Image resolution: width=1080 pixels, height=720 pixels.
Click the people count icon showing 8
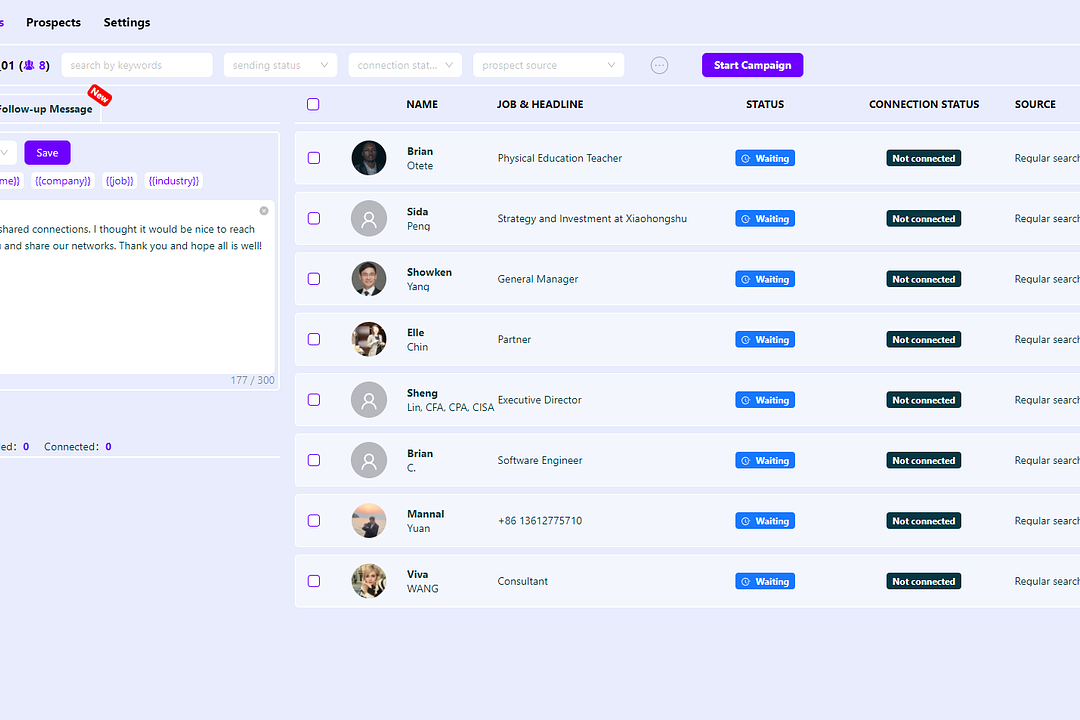point(33,64)
